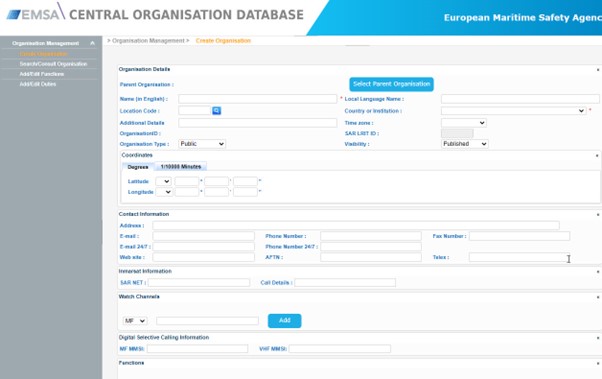This screenshot has height=379, width=602.
Task: Focus the watch channel value field
Action: (x=207, y=321)
